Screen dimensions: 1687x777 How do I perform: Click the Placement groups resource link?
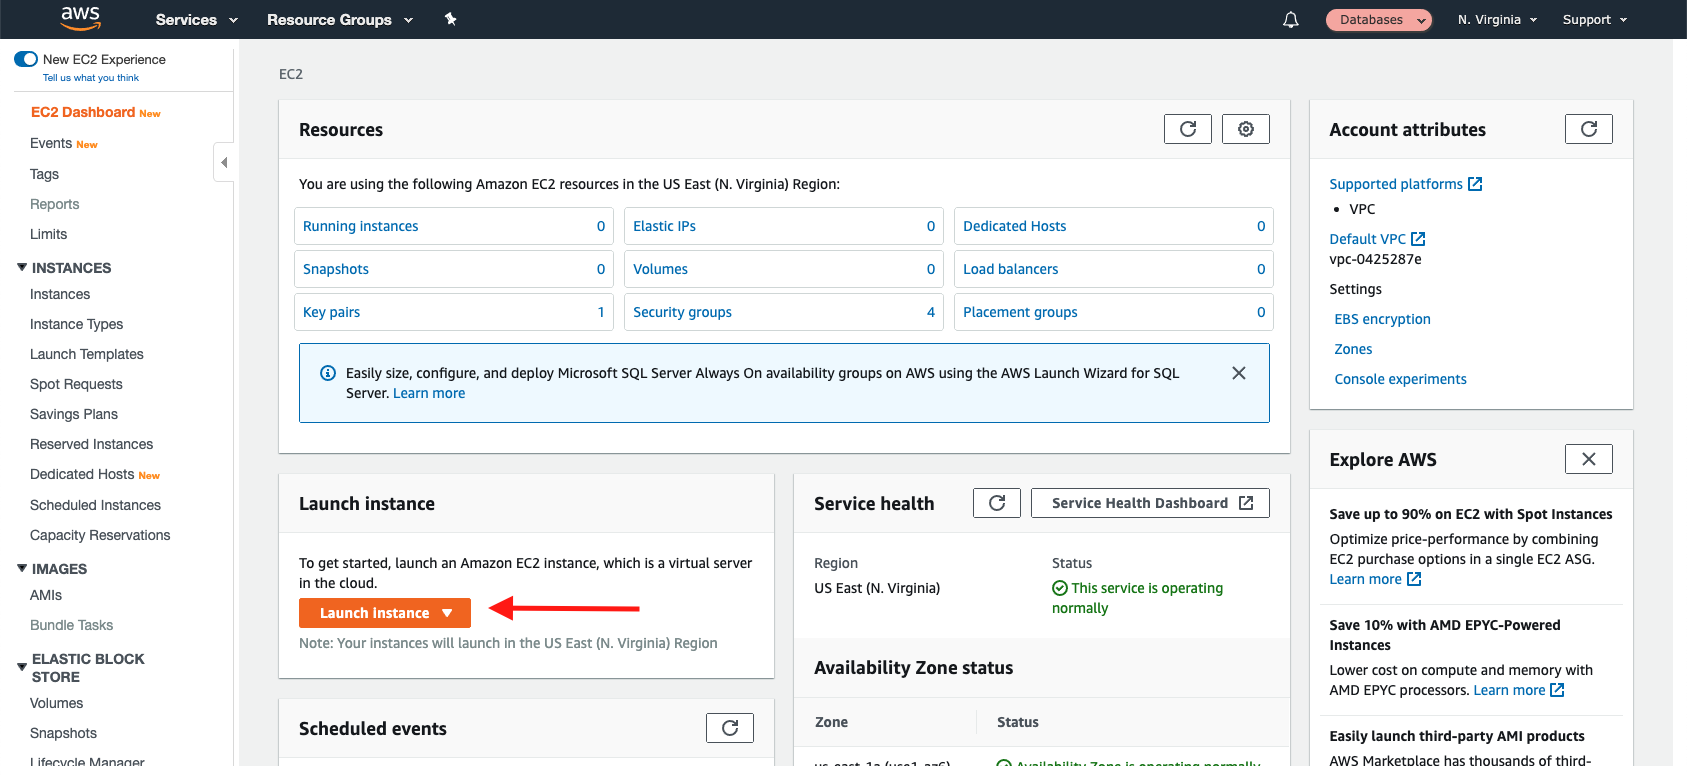(x=1020, y=312)
